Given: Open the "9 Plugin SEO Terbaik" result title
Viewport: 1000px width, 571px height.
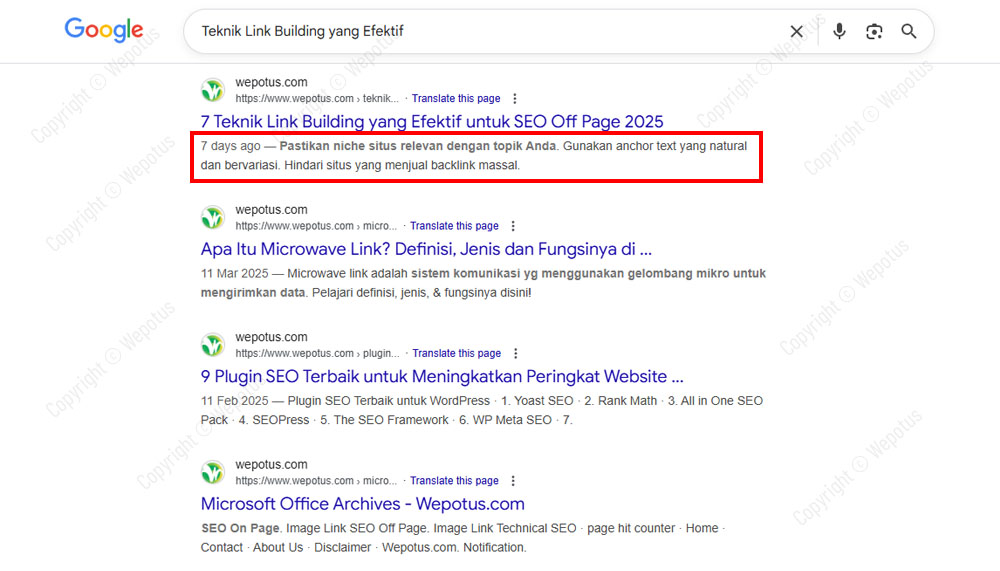Looking at the screenshot, I should (x=442, y=377).
